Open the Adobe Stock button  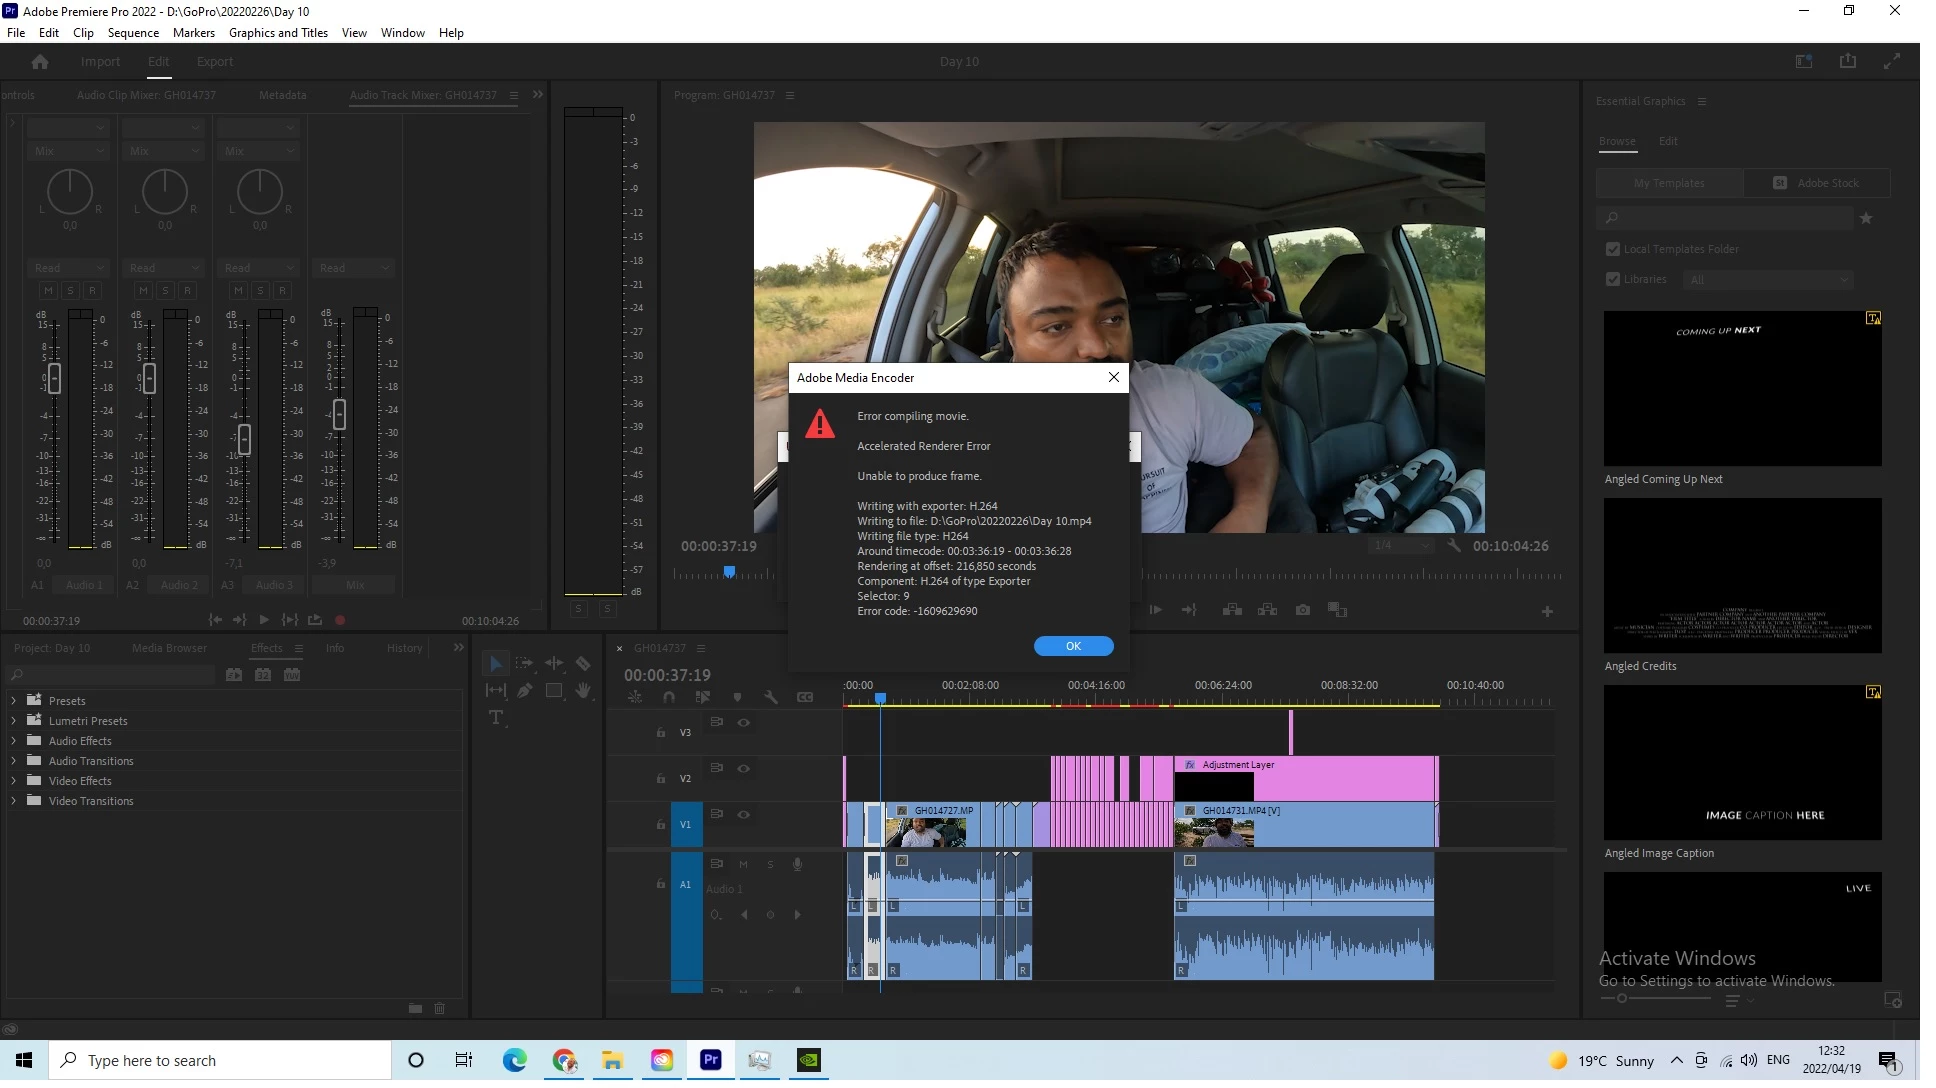(1816, 183)
